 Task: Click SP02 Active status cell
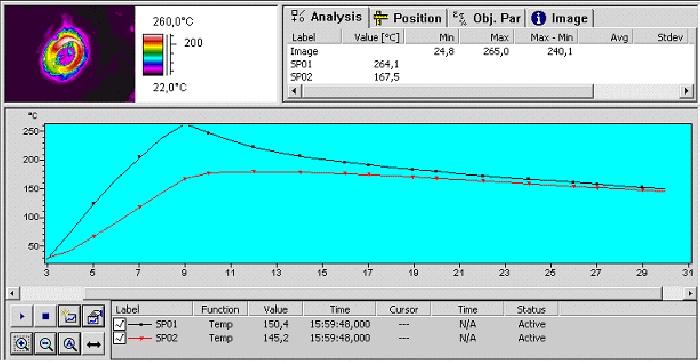coord(531,337)
